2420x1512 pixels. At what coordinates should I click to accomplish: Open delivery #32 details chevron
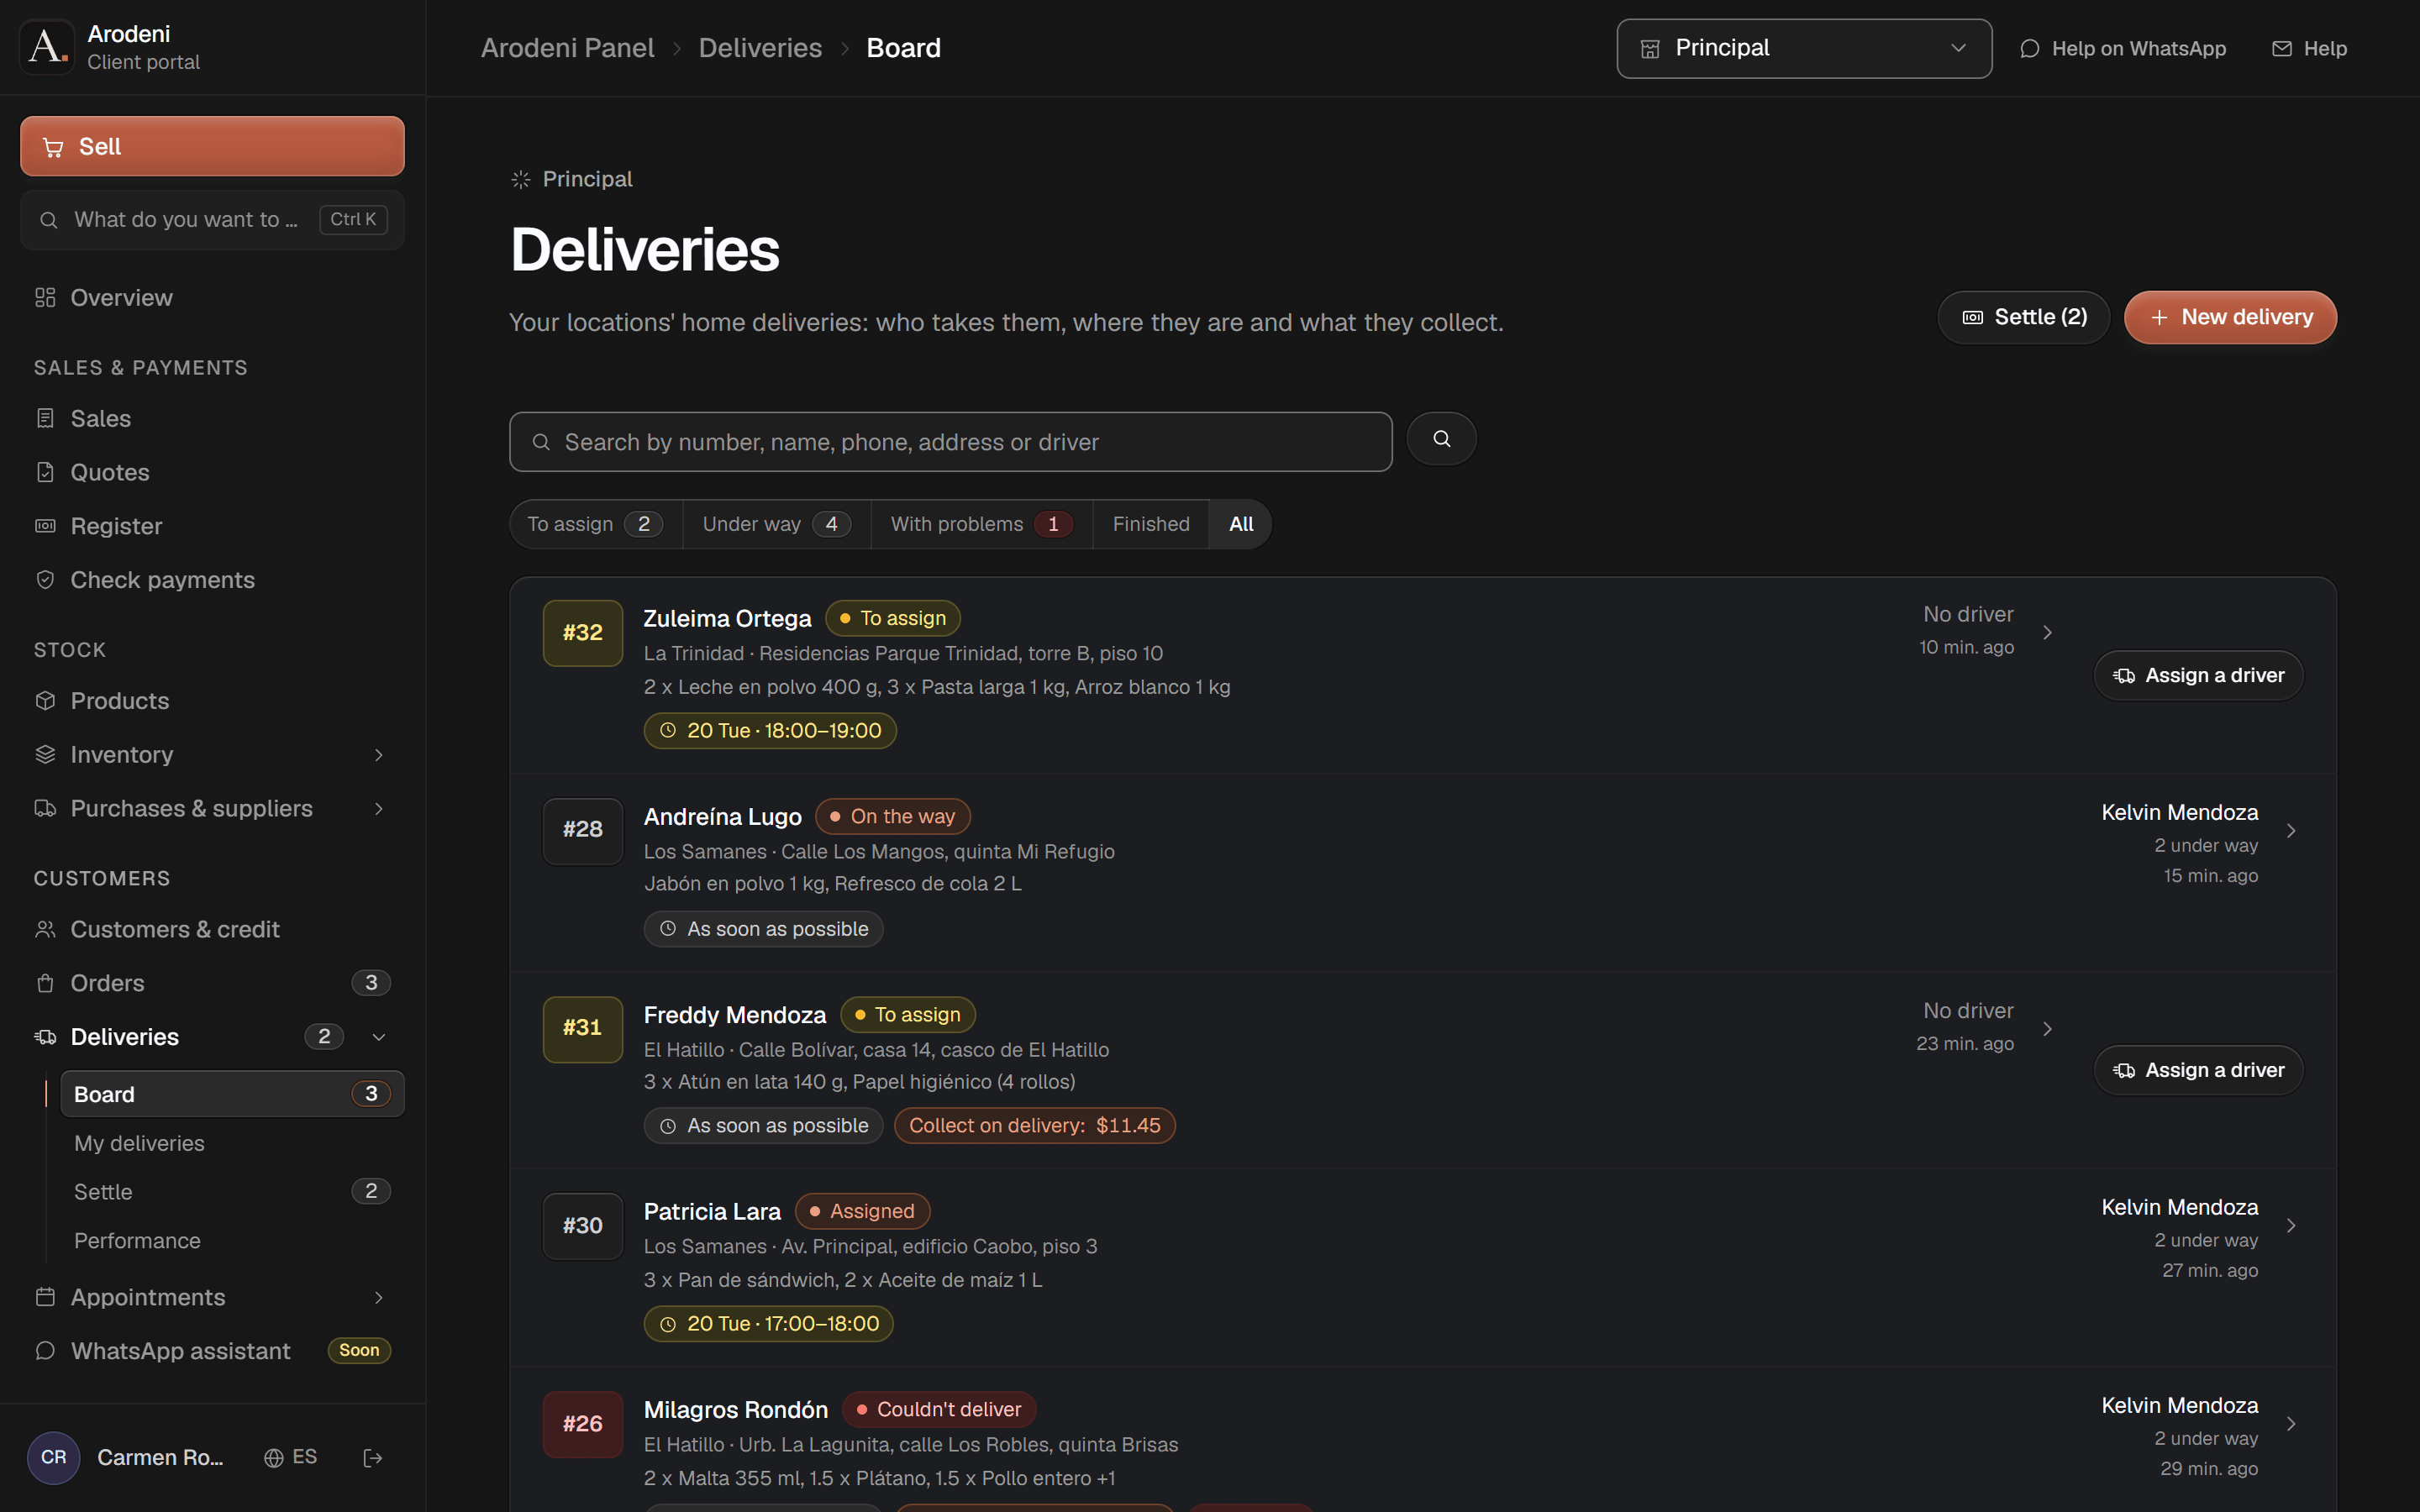2047,632
